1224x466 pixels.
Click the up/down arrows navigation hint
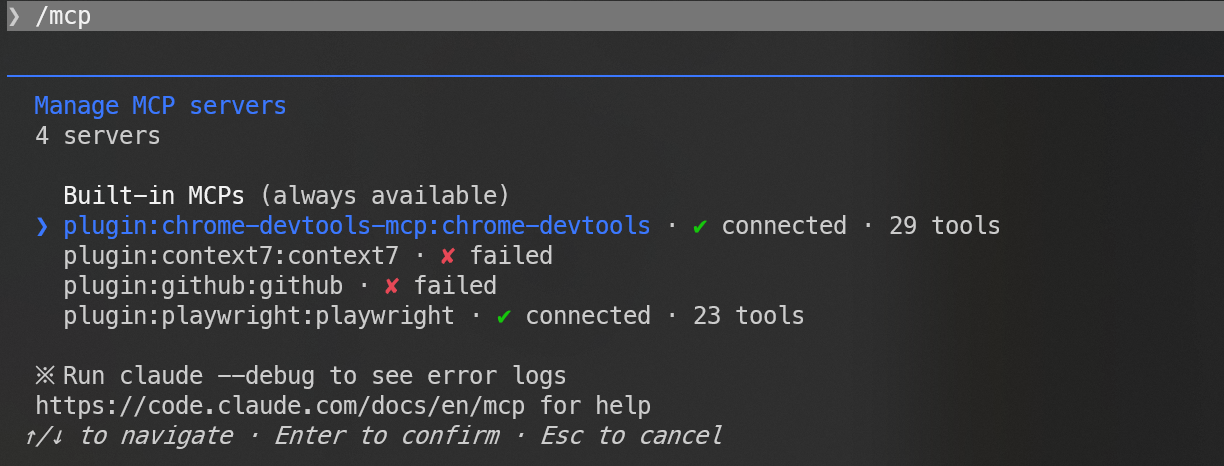pos(48,436)
